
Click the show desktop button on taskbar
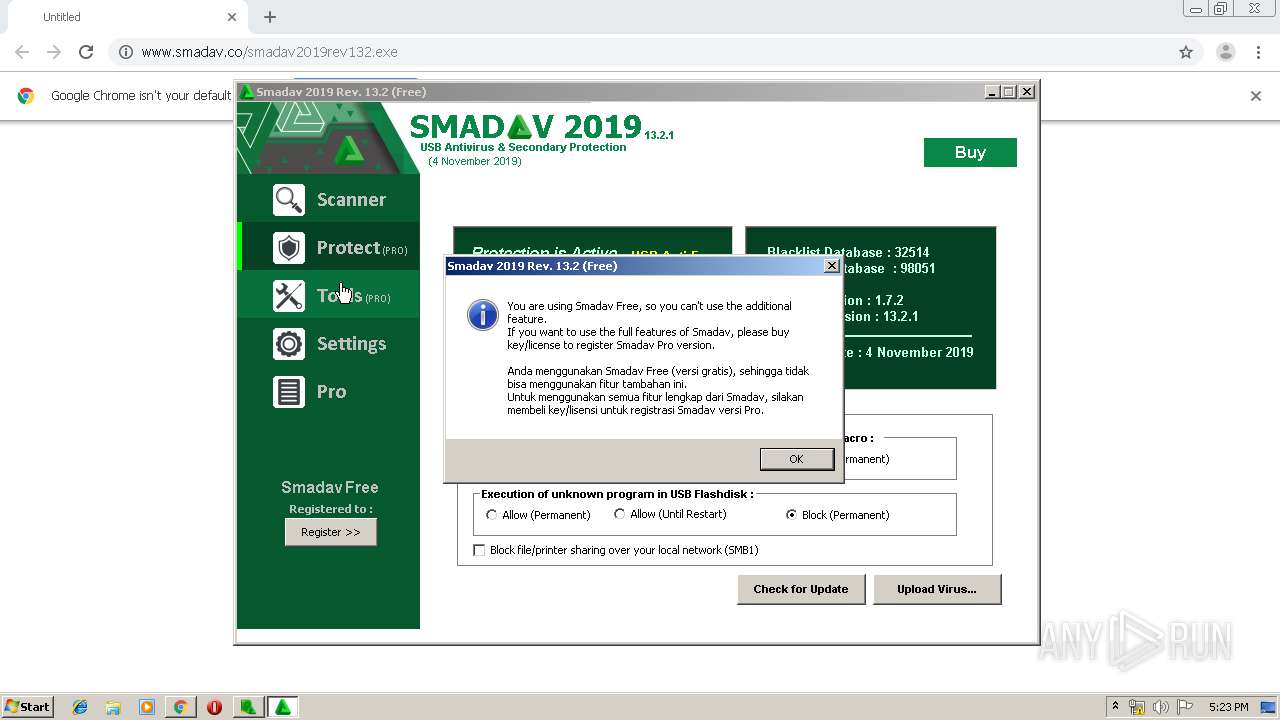1269,707
